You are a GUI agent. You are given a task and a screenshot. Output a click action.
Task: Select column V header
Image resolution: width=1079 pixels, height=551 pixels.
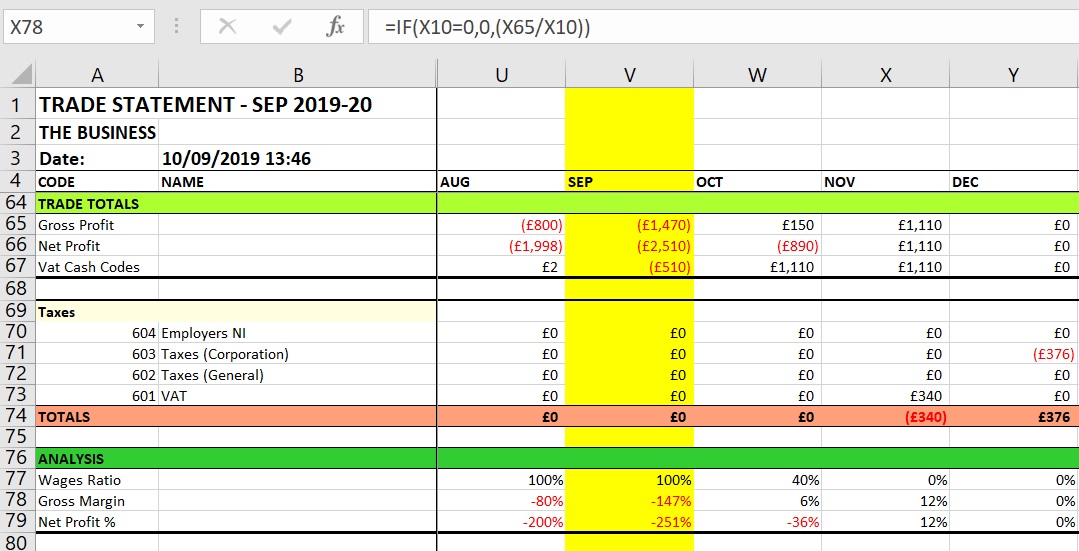point(629,74)
